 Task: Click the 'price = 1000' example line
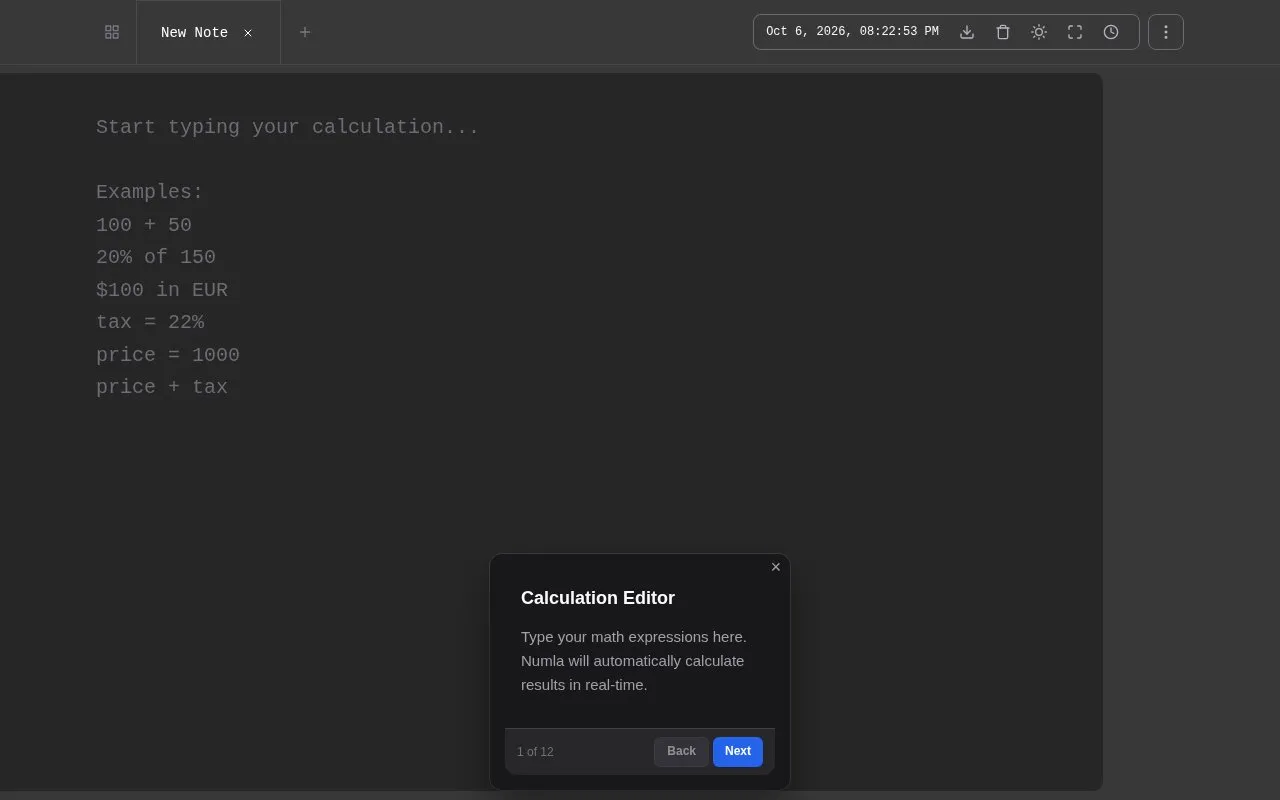point(168,355)
